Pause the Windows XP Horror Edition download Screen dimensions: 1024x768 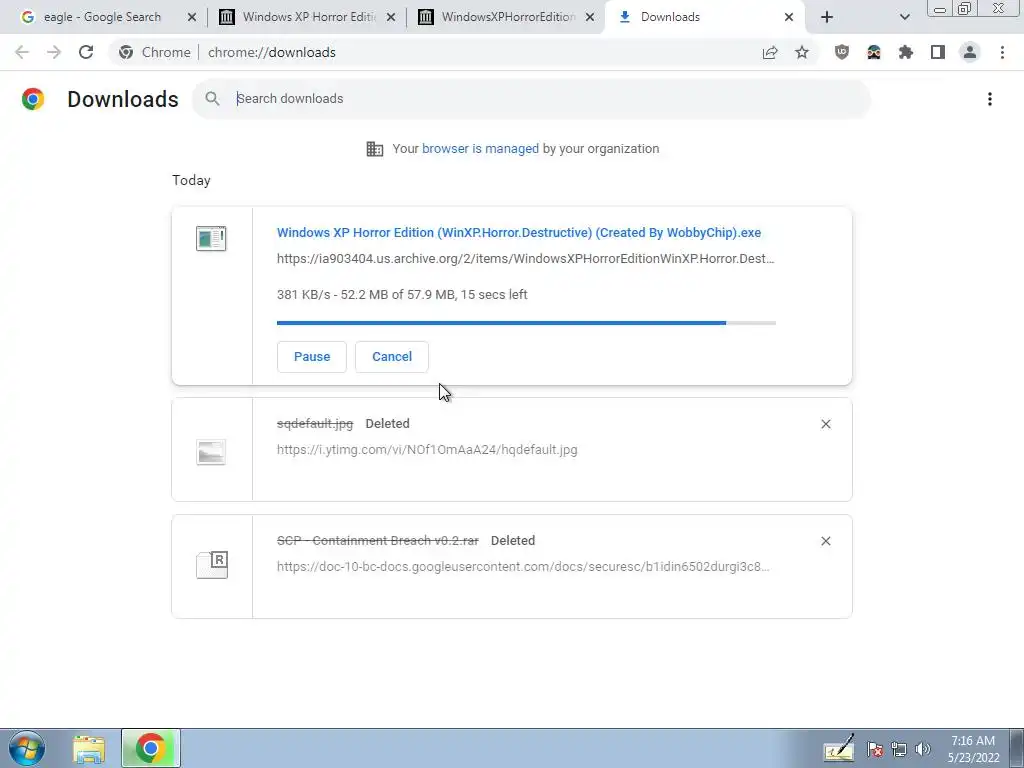(312, 357)
